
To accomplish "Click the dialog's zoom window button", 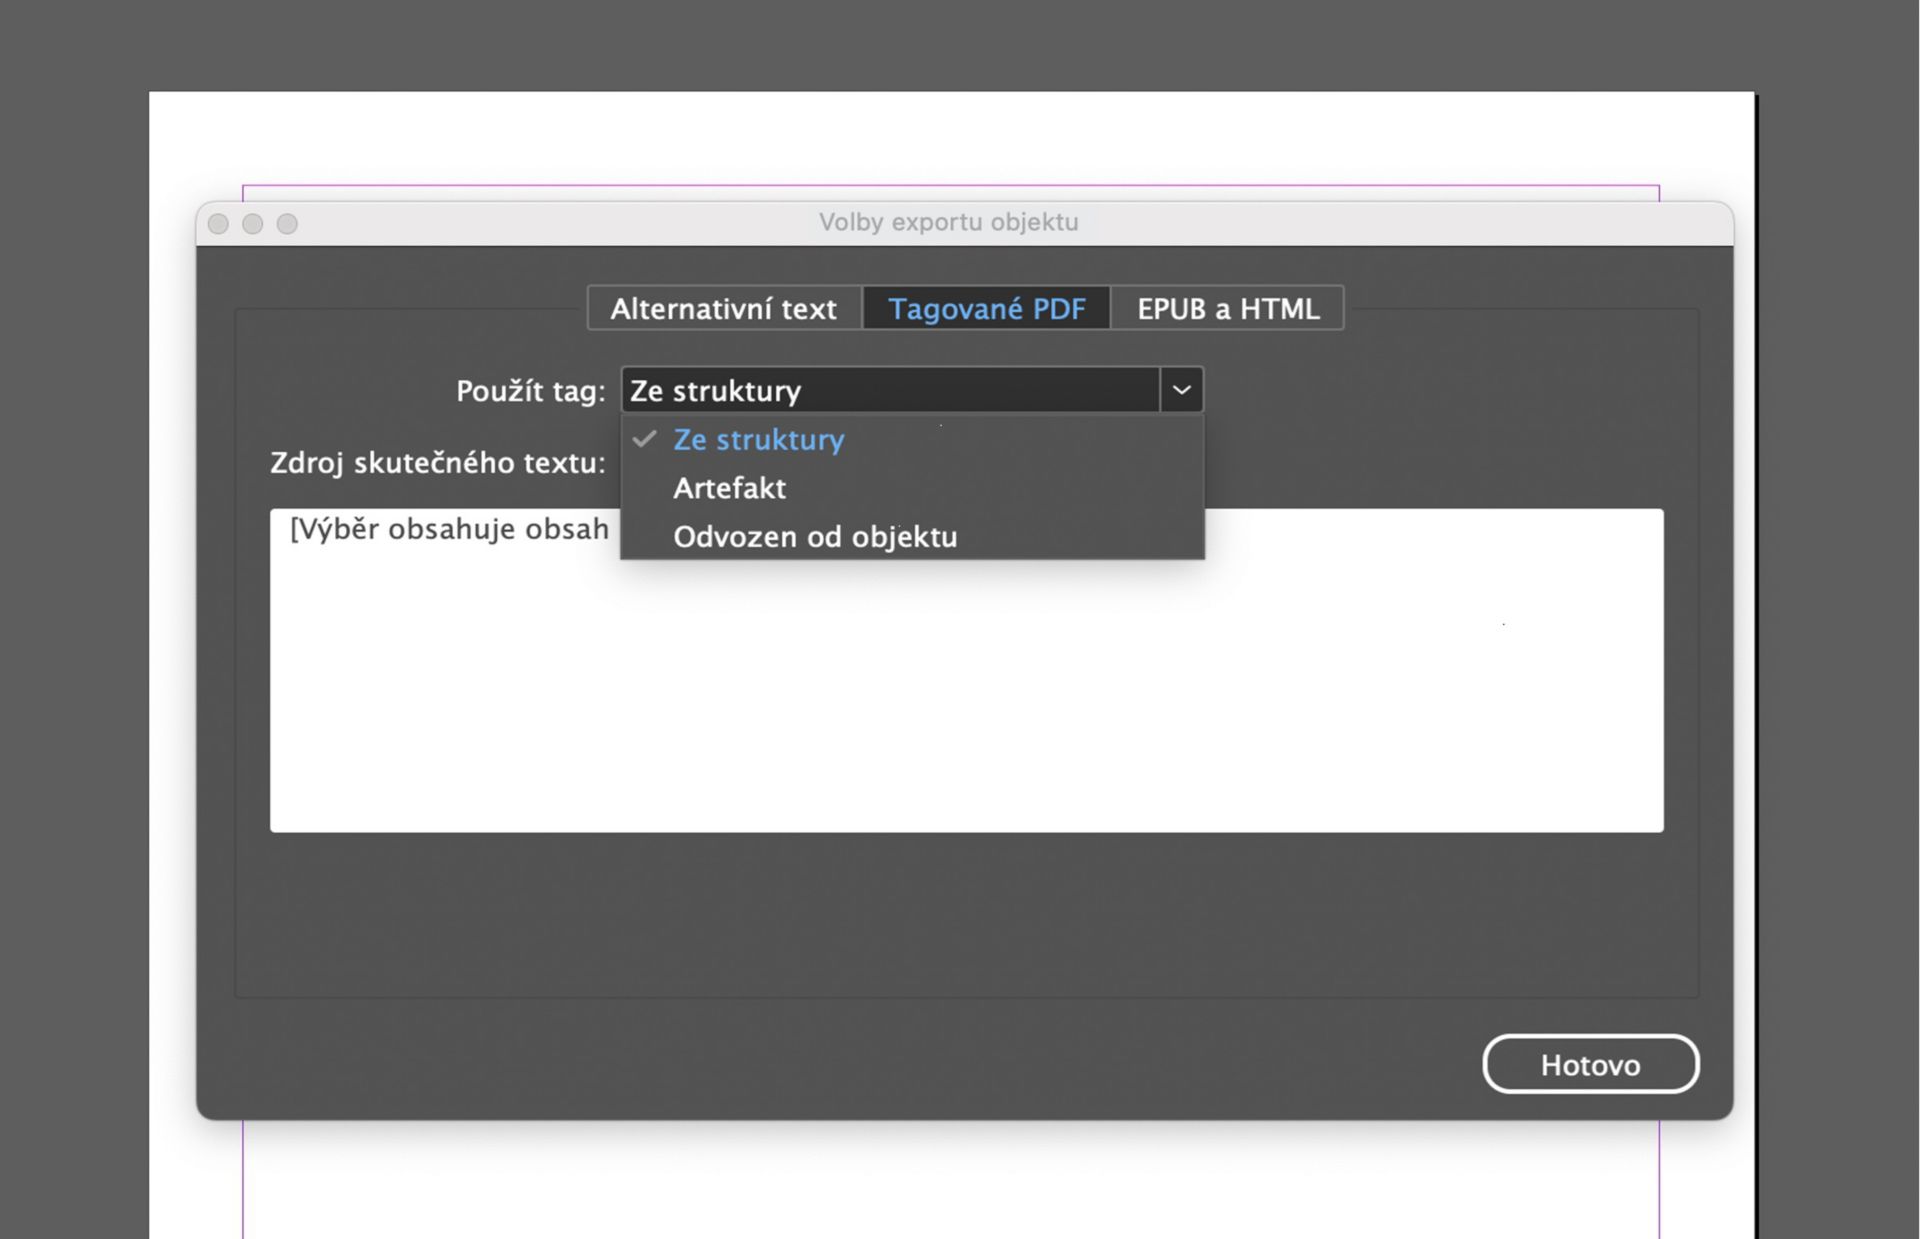I will pos(287,224).
